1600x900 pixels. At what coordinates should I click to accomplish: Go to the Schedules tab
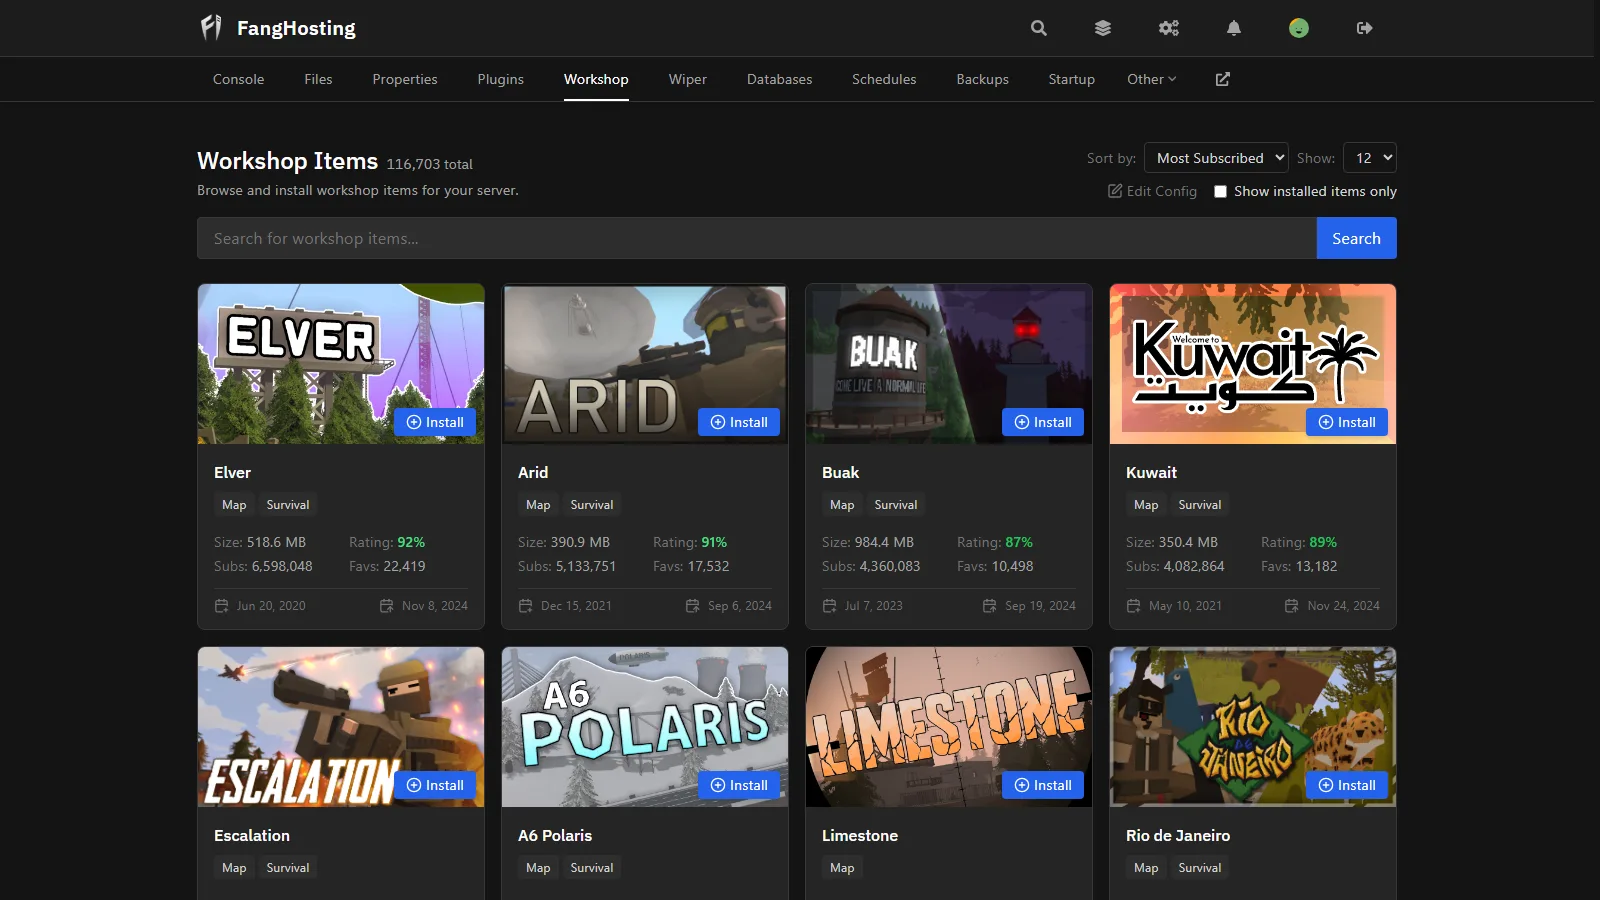884,79
